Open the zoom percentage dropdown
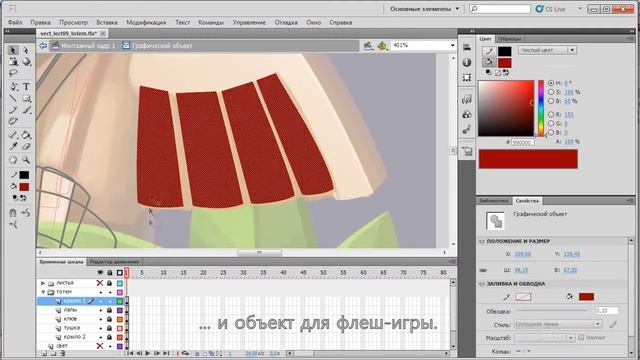 (452, 45)
